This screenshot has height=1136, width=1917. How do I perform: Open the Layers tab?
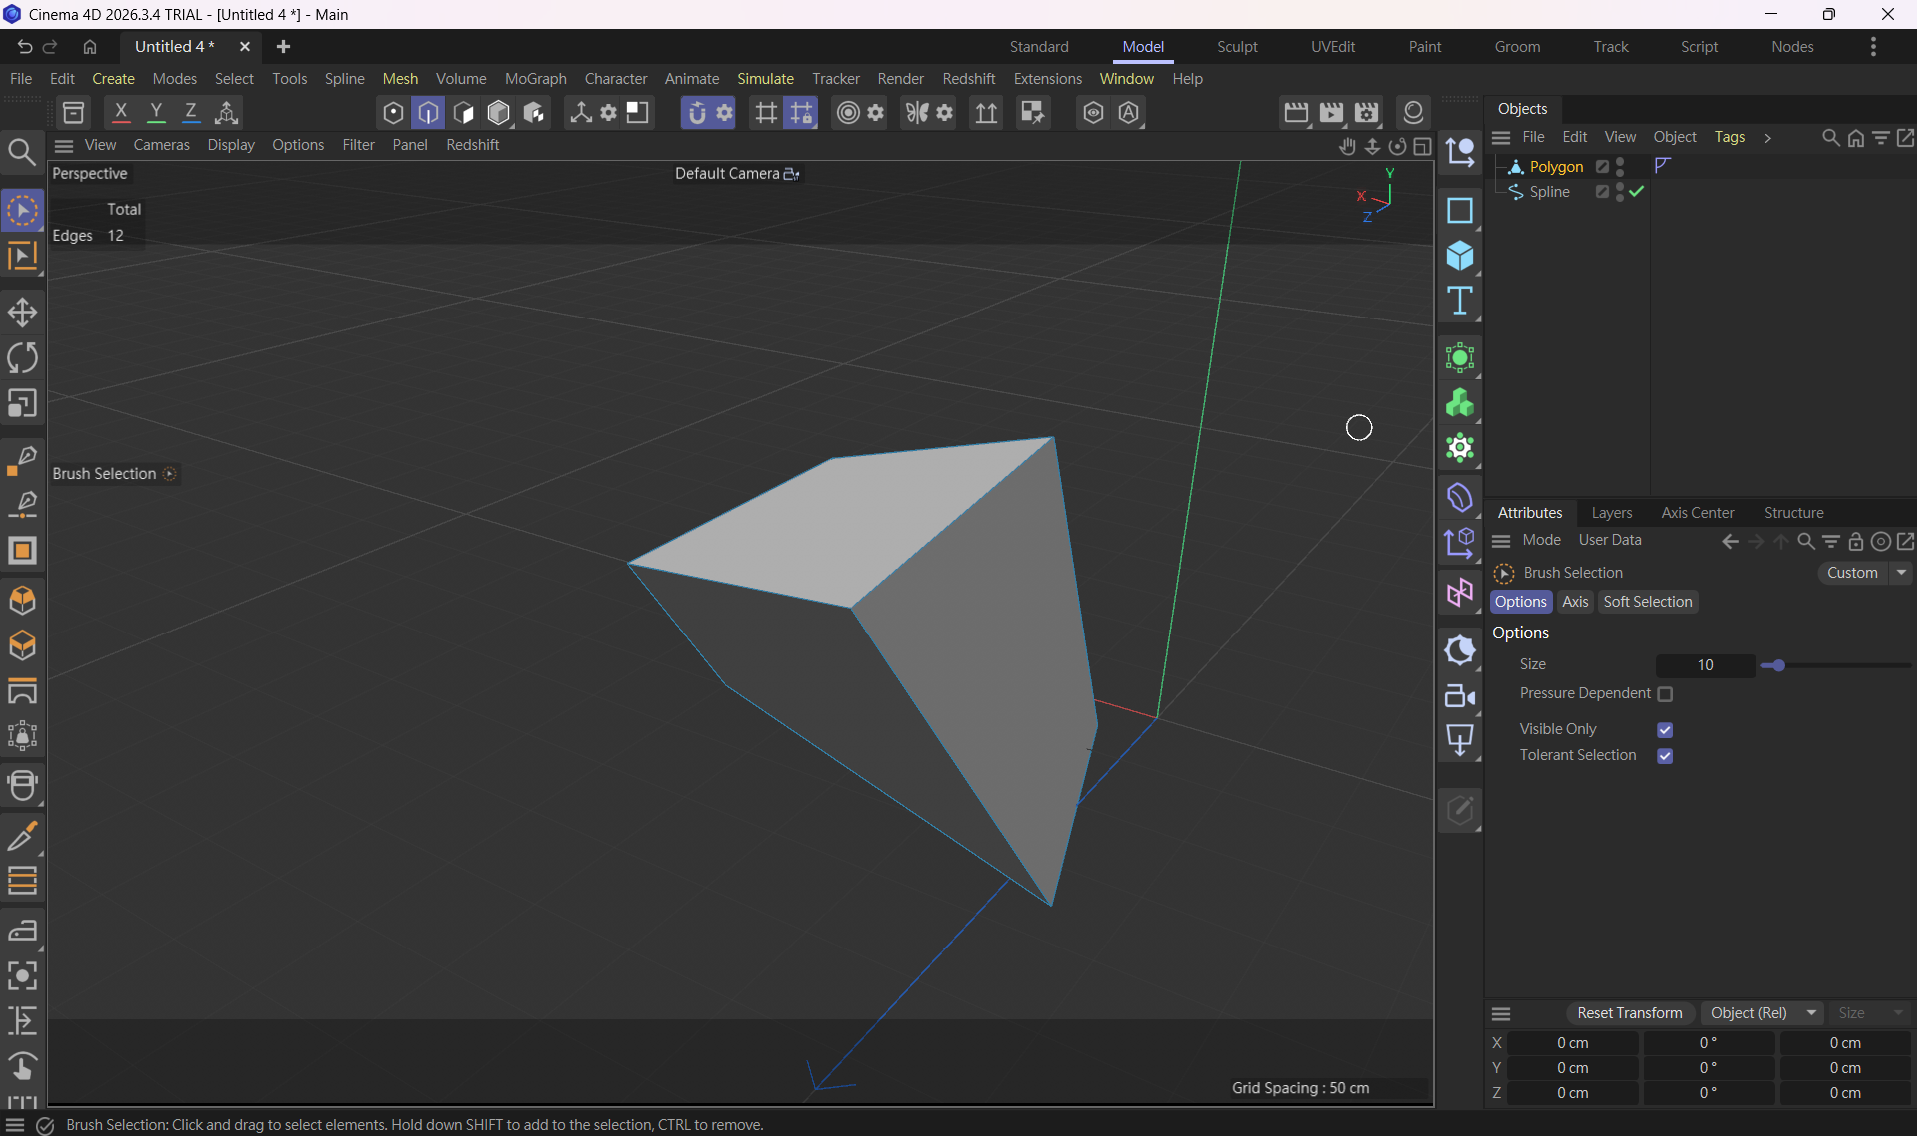pyautogui.click(x=1611, y=513)
